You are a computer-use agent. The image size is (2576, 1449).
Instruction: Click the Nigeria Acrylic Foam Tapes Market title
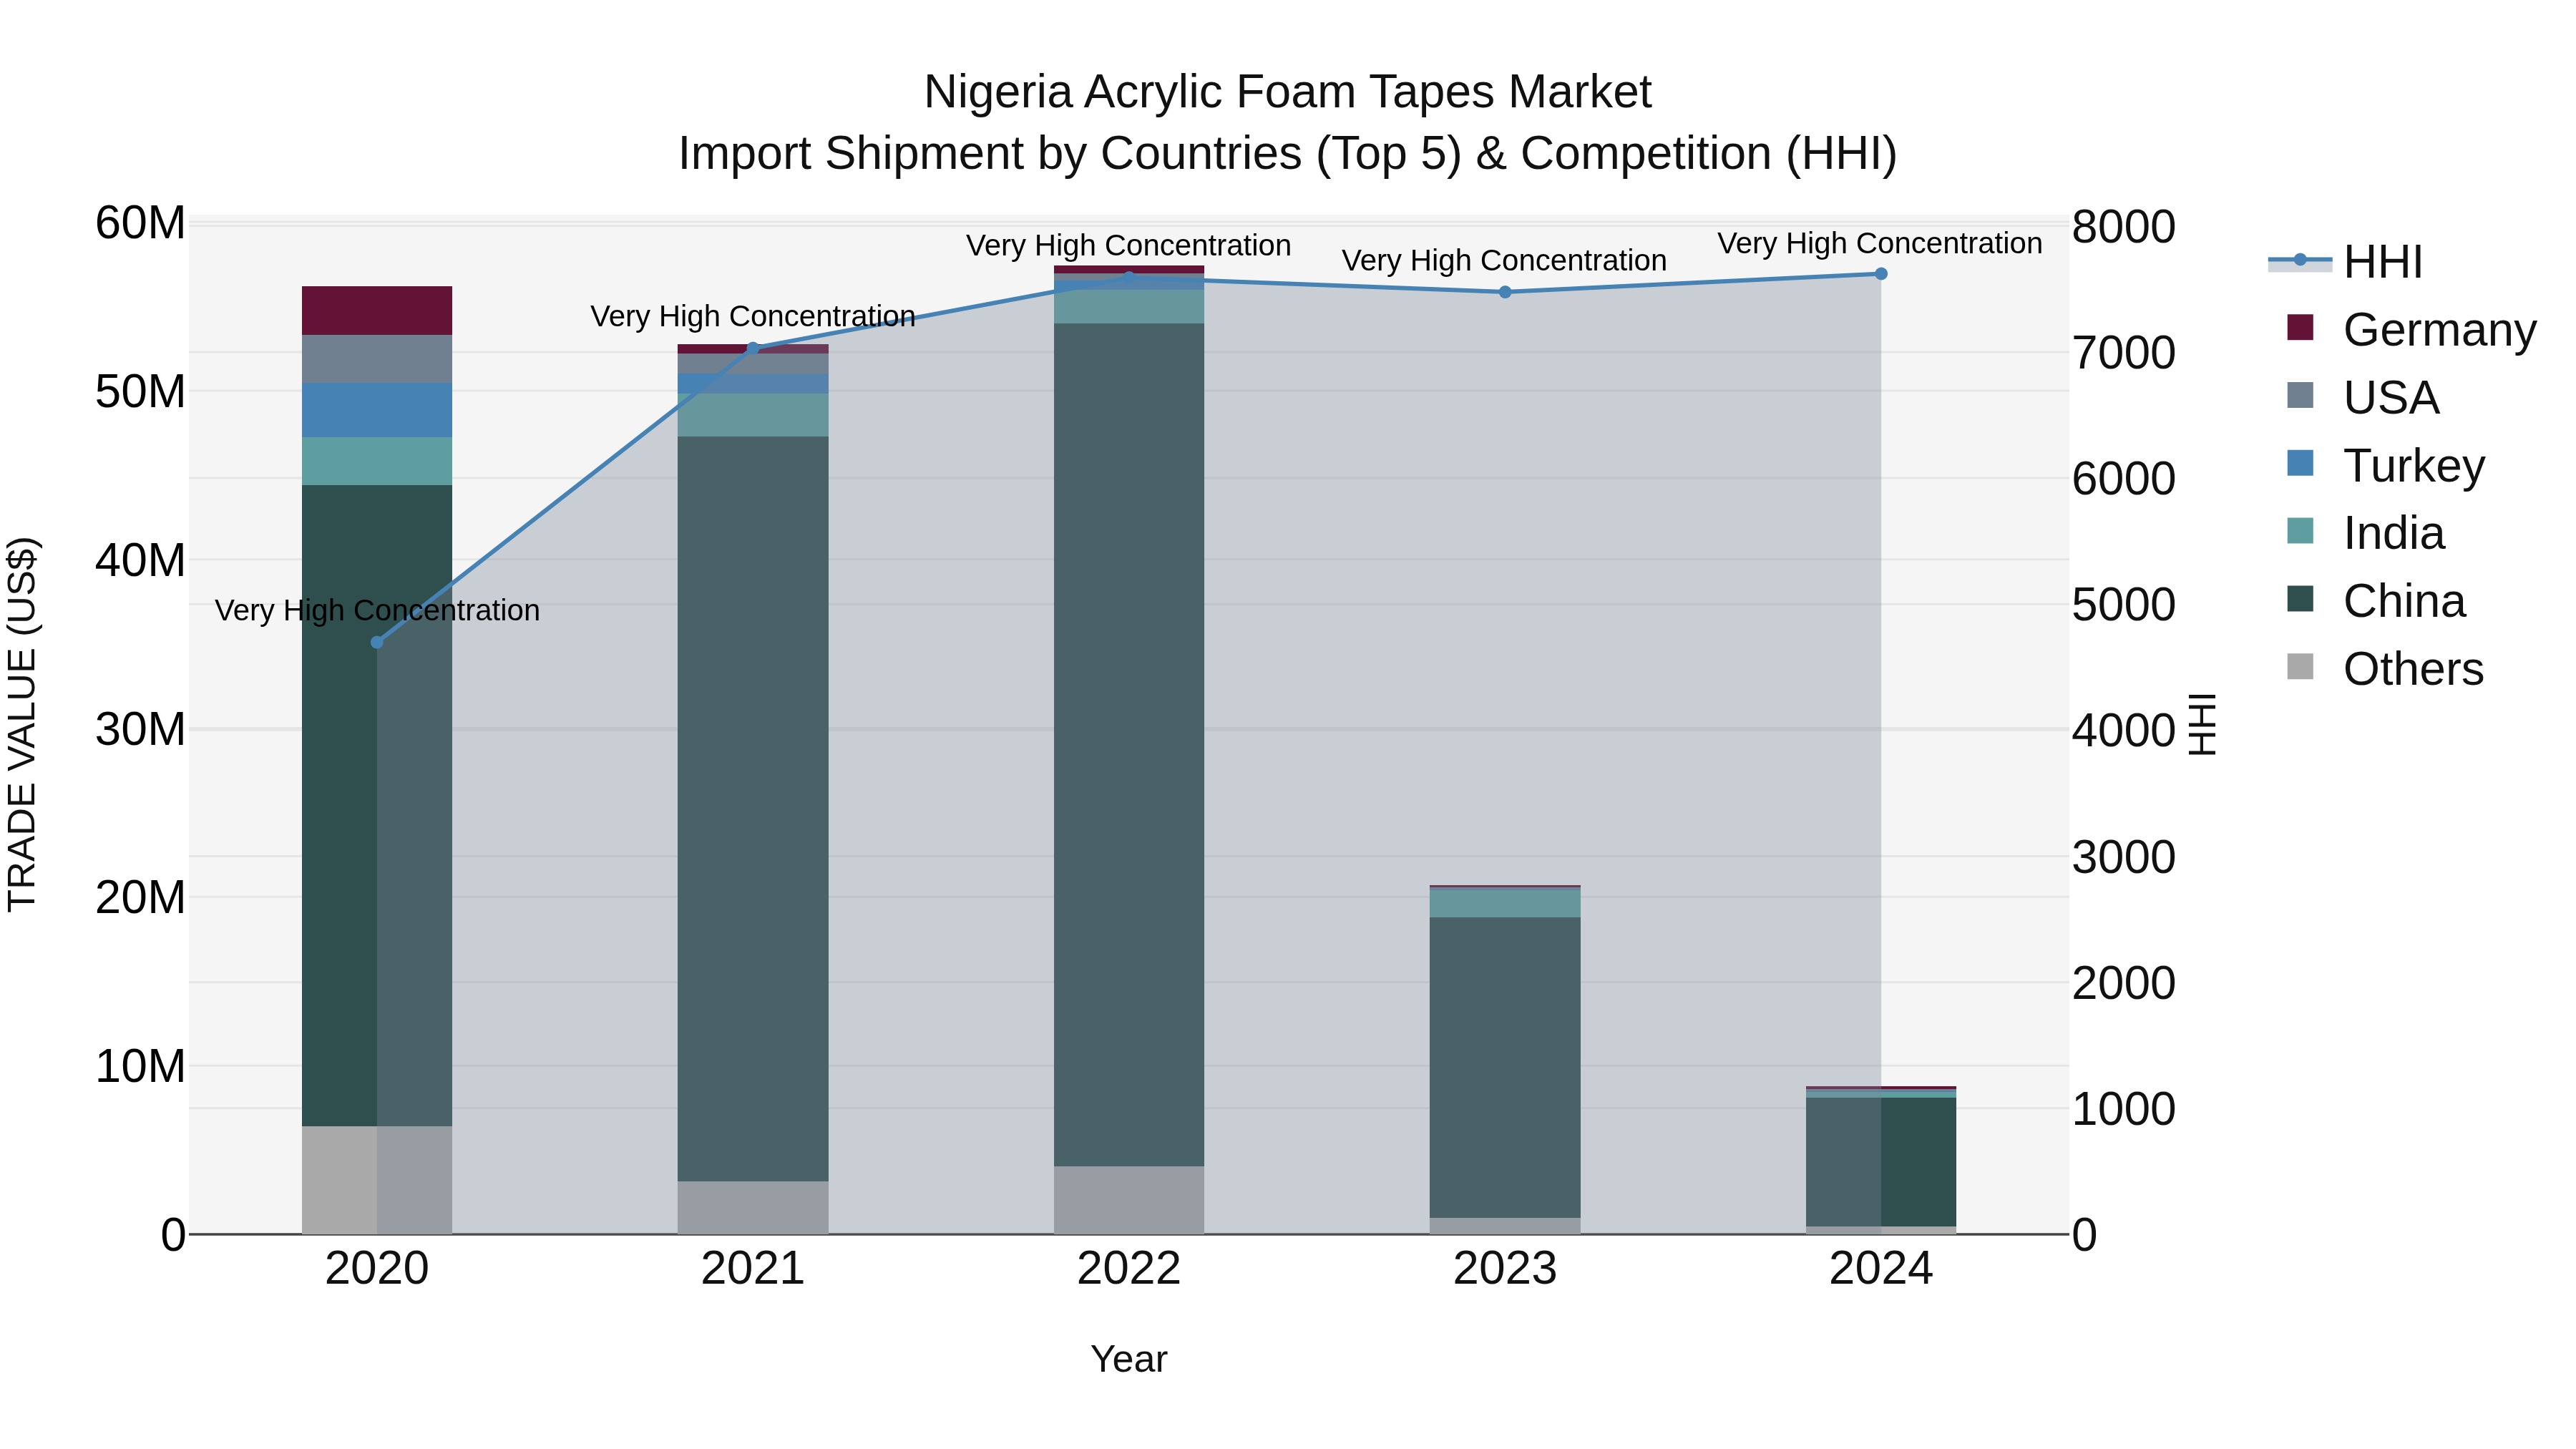(x=1287, y=92)
